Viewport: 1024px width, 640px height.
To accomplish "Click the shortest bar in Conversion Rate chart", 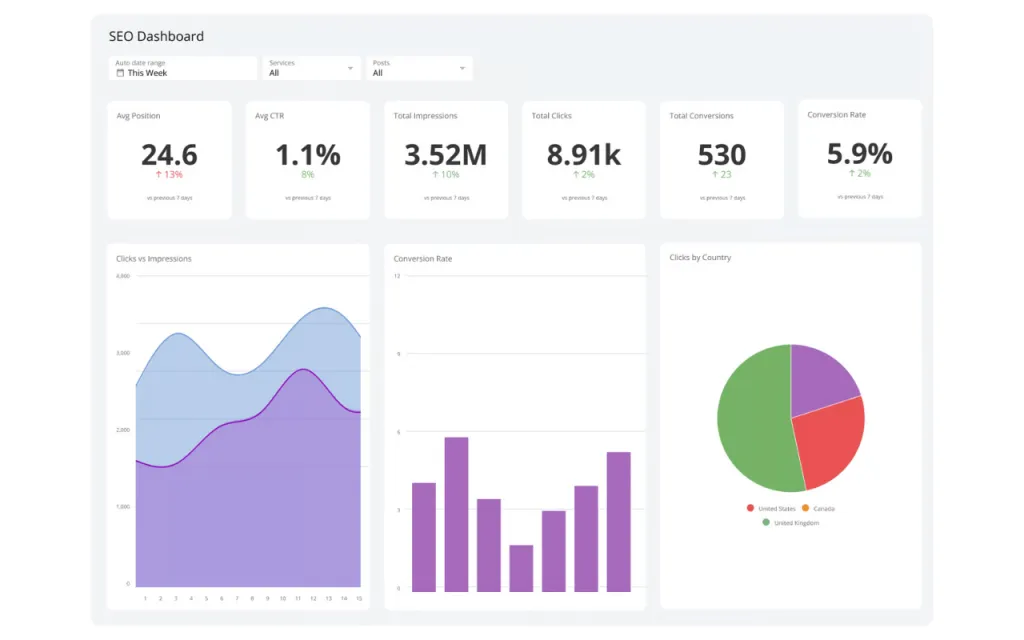I will pyautogui.click(x=521, y=568).
